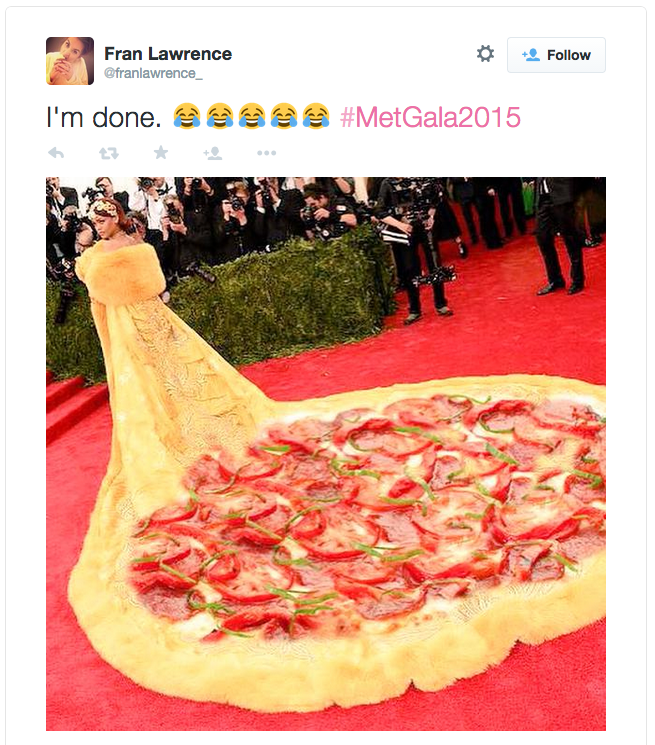Retweet the I'm done tweet
Viewport: 655px width, 745px height.
[x=109, y=153]
